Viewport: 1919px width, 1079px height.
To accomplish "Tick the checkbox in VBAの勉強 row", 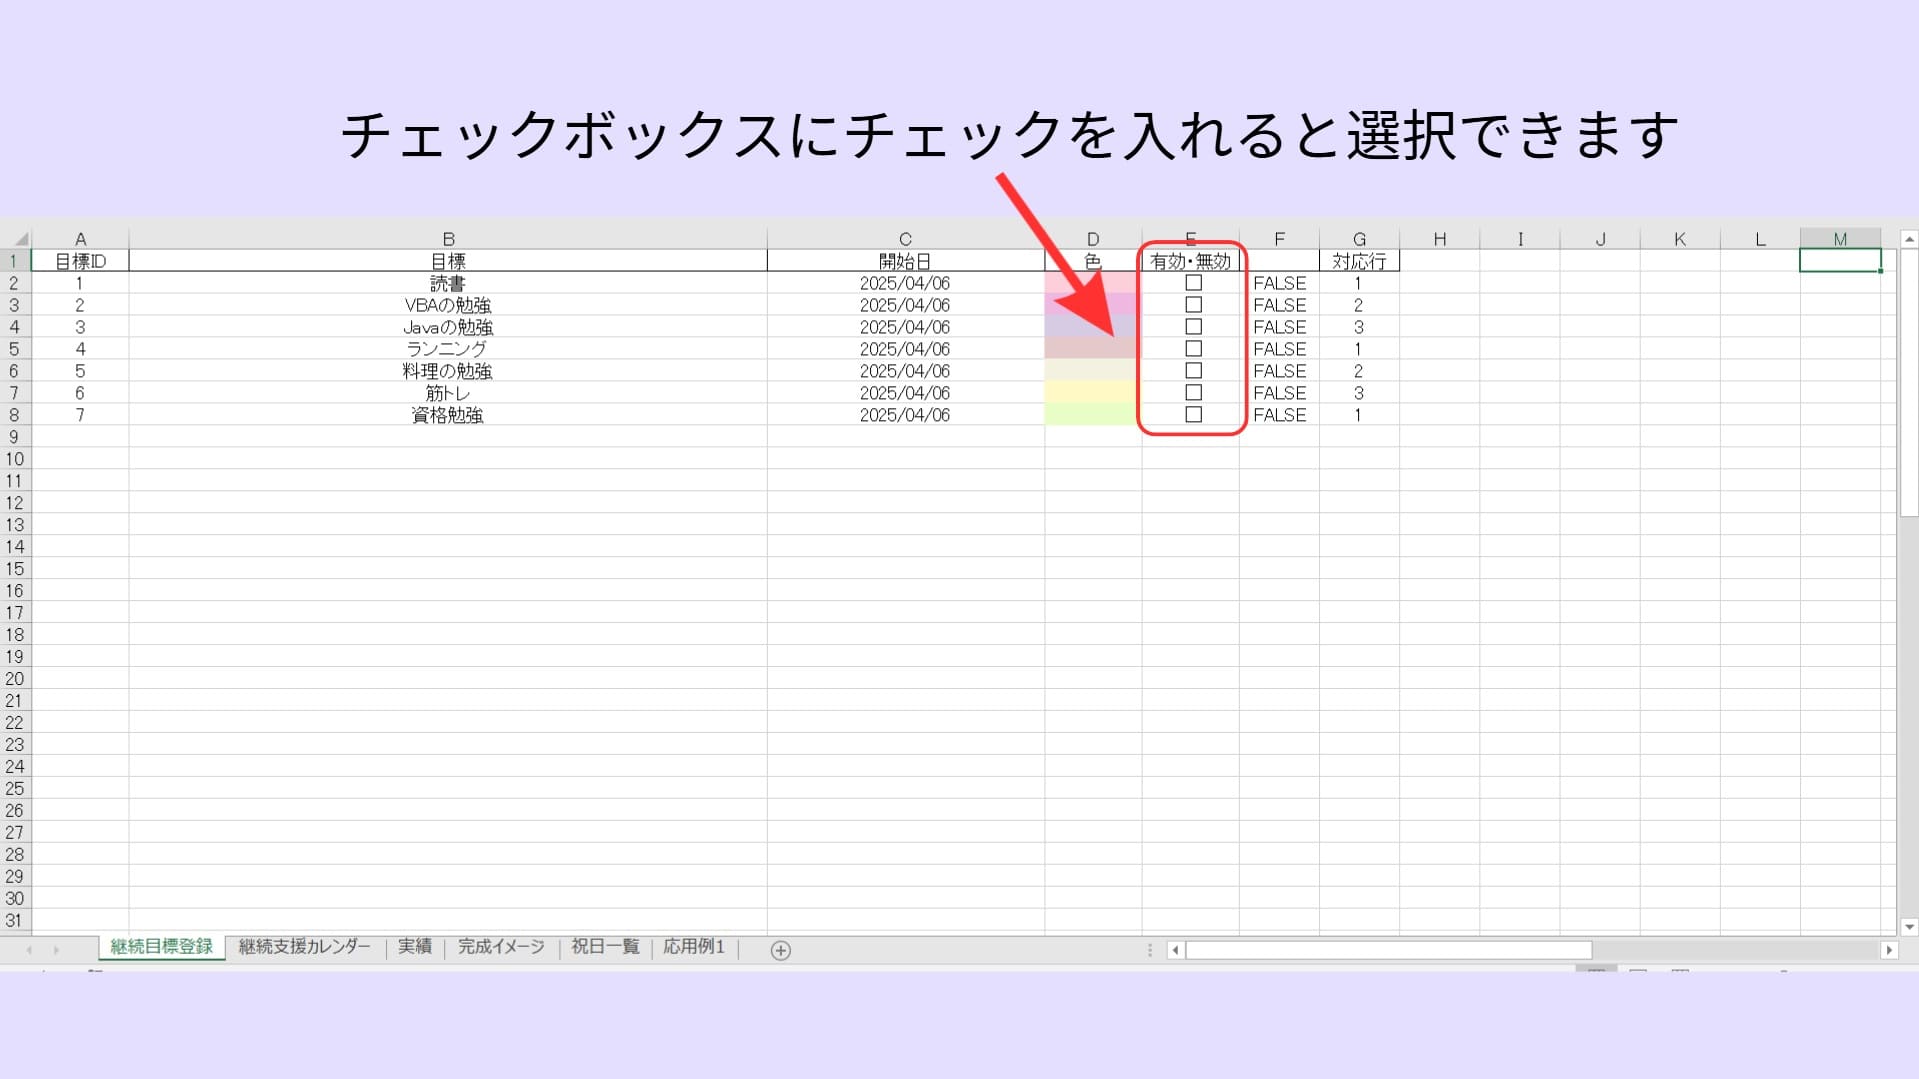I will (x=1193, y=305).
